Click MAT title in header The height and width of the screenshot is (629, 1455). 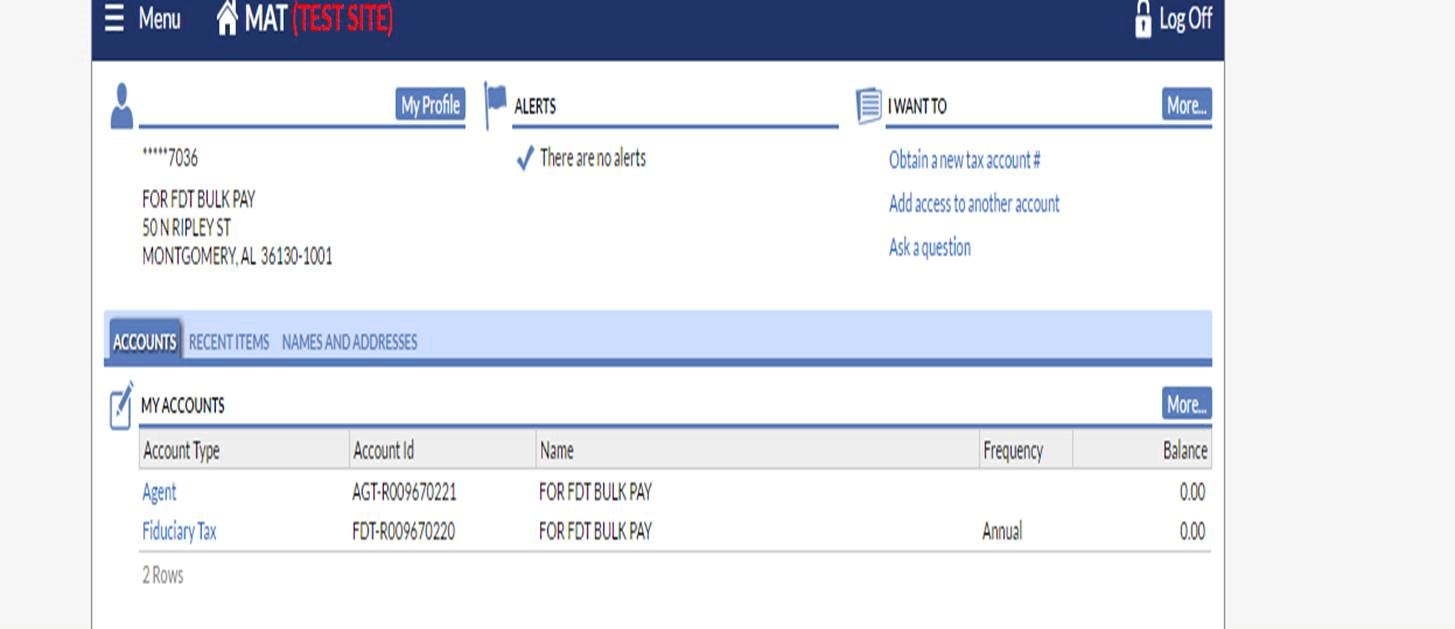[266, 18]
